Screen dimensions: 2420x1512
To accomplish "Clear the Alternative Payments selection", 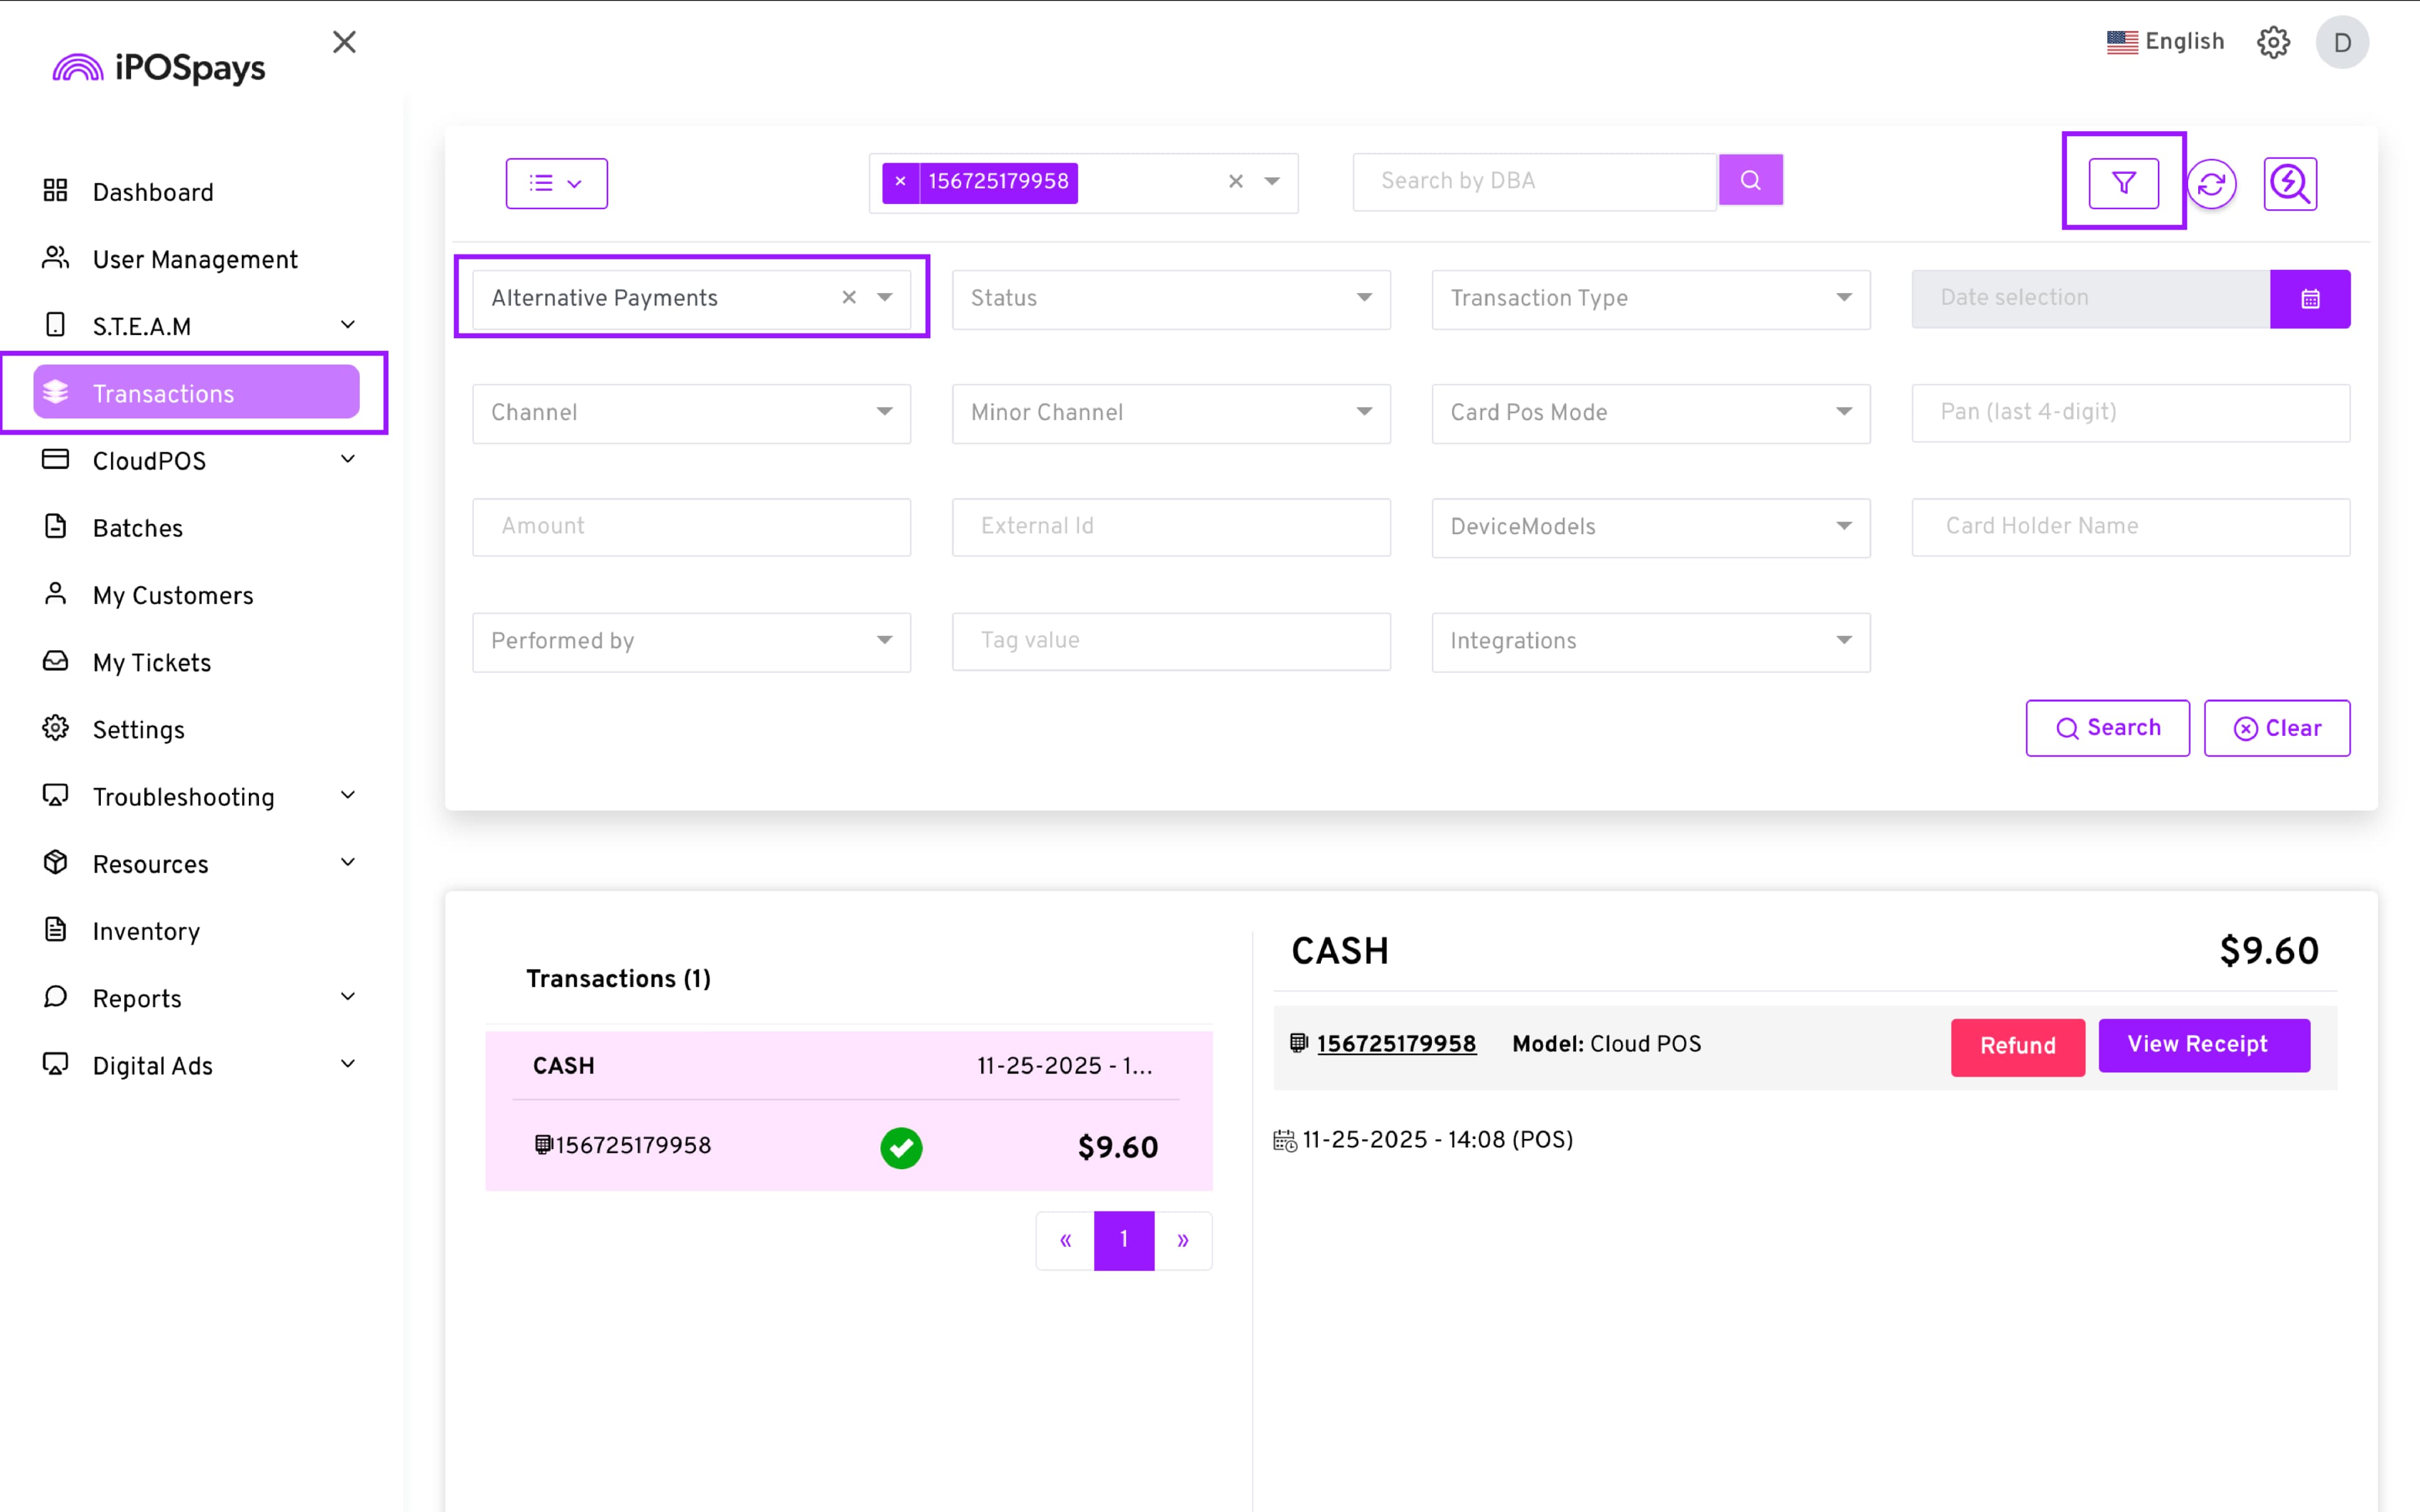I will (849, 298).
